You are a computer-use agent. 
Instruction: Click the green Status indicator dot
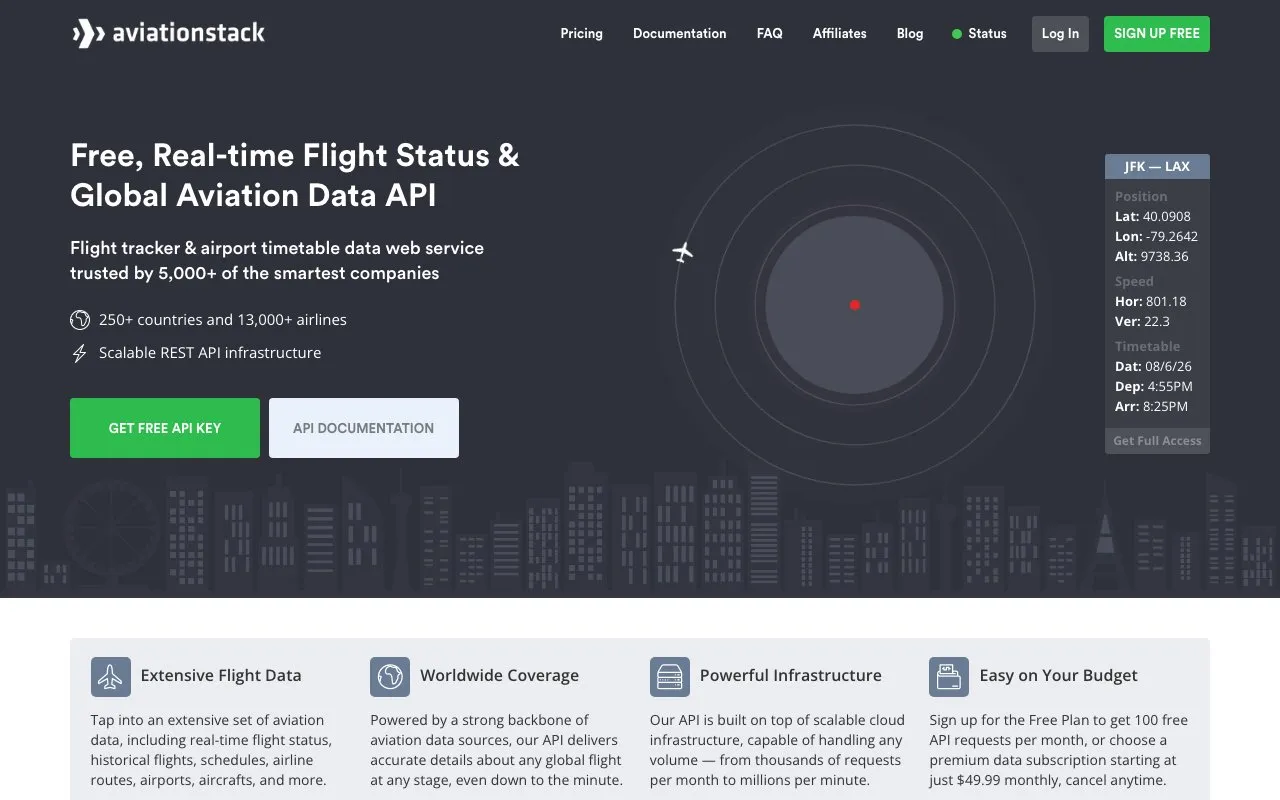(957, 34)
